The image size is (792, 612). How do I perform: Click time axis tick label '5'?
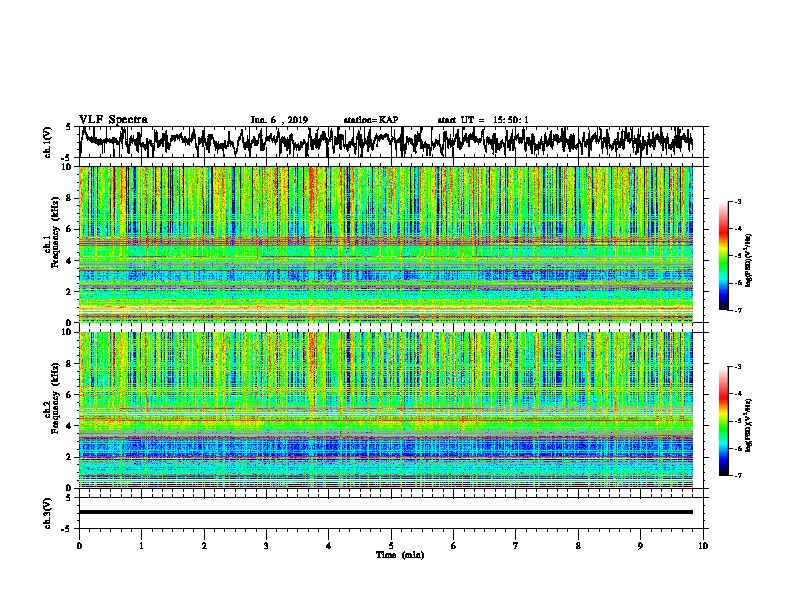click(391, 546)
